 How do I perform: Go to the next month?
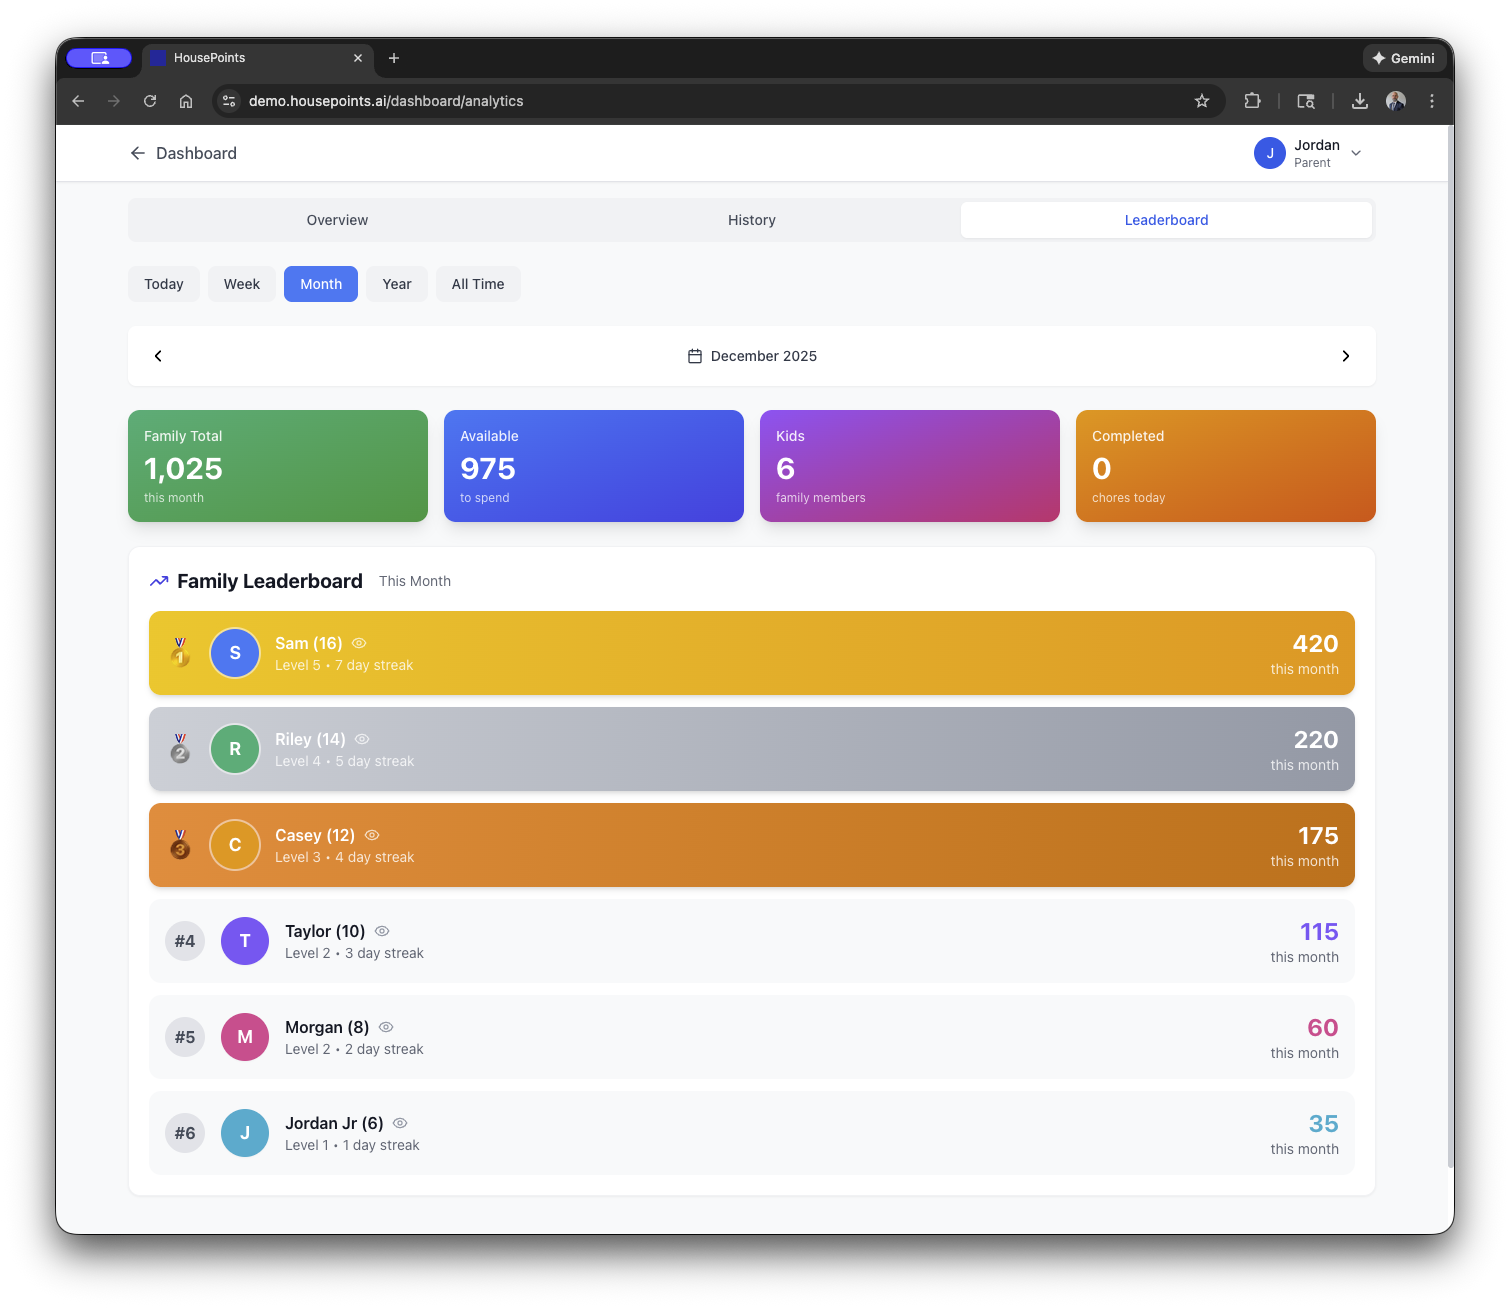point(1346,356)
